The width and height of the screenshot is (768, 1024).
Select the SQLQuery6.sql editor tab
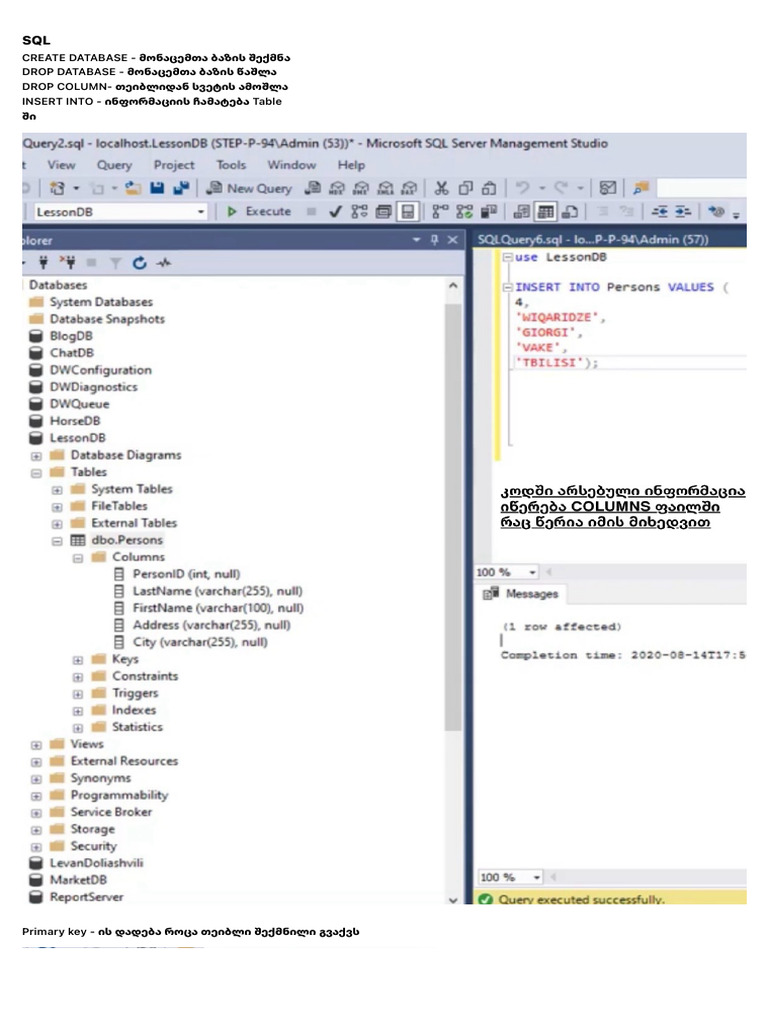pos(593,240)
